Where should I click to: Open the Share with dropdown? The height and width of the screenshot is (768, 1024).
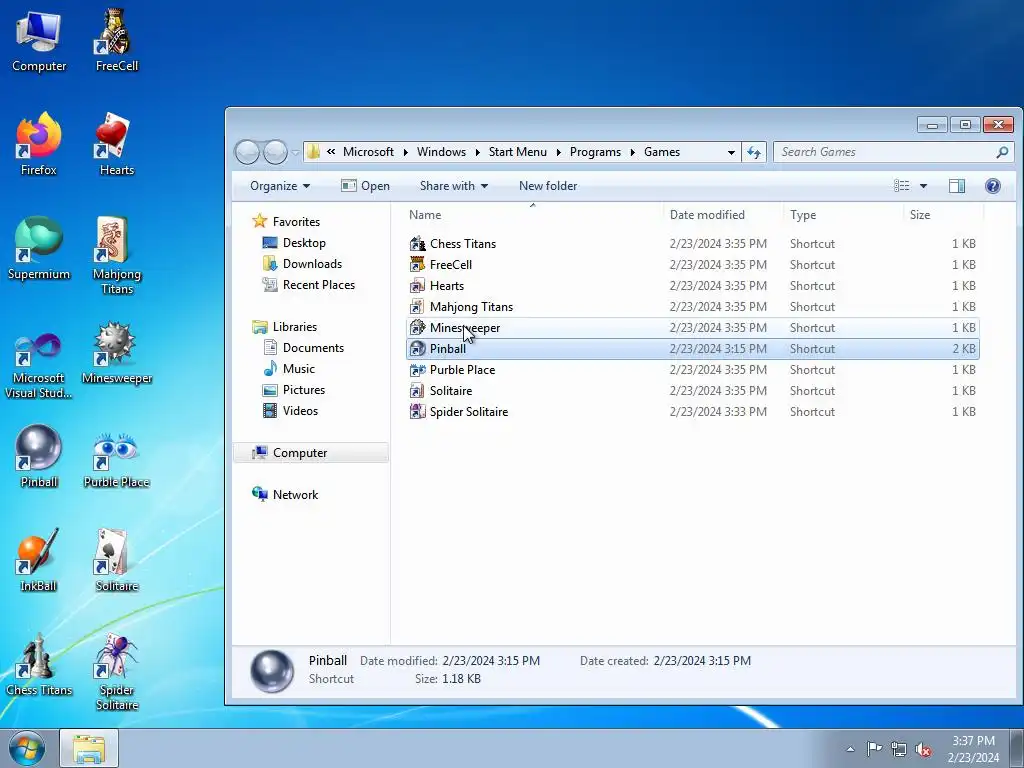tap(454, 186)
